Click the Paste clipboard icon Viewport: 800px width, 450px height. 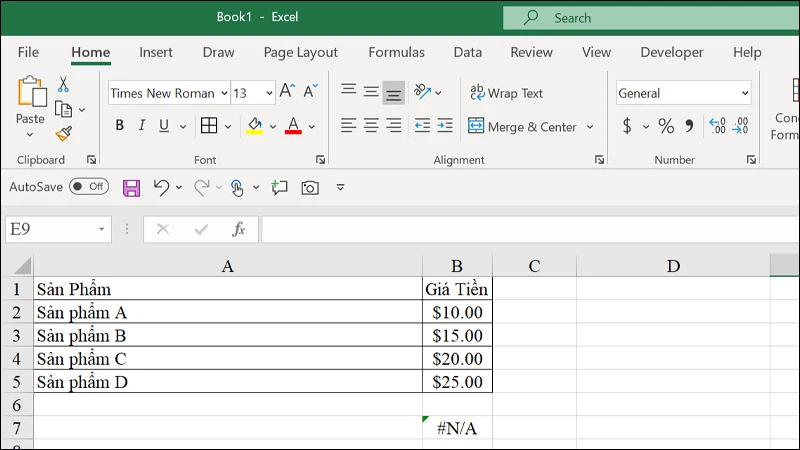coord(31,92)
